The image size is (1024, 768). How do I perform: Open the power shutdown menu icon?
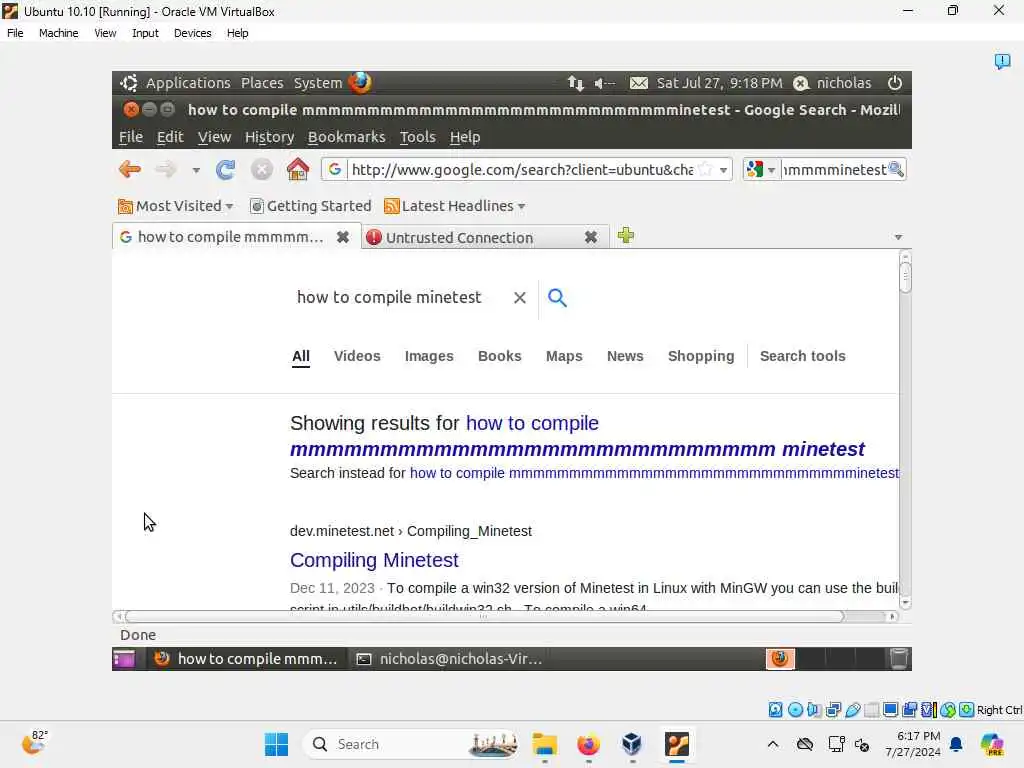(x=895, y=83)
